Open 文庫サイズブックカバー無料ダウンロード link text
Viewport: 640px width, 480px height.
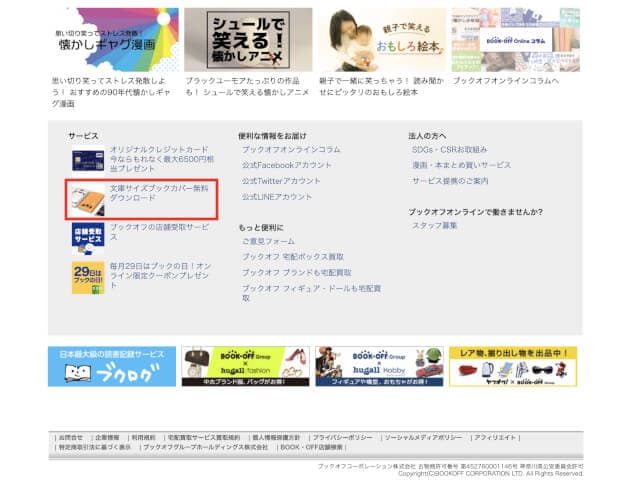click(159, 193)
